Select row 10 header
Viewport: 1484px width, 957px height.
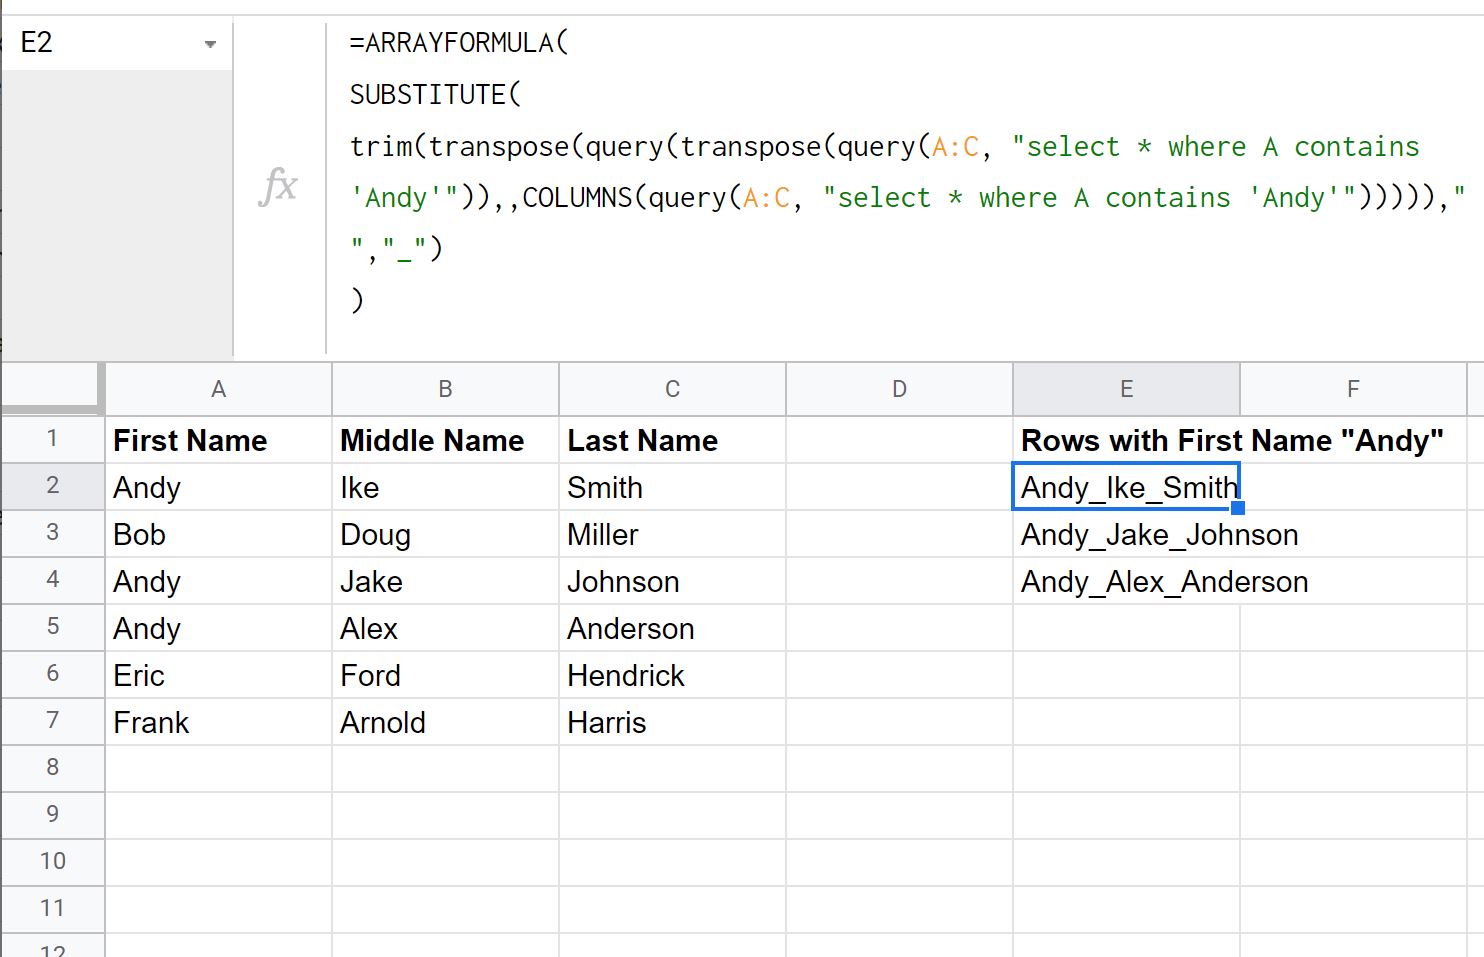click(x=52, y=862)
